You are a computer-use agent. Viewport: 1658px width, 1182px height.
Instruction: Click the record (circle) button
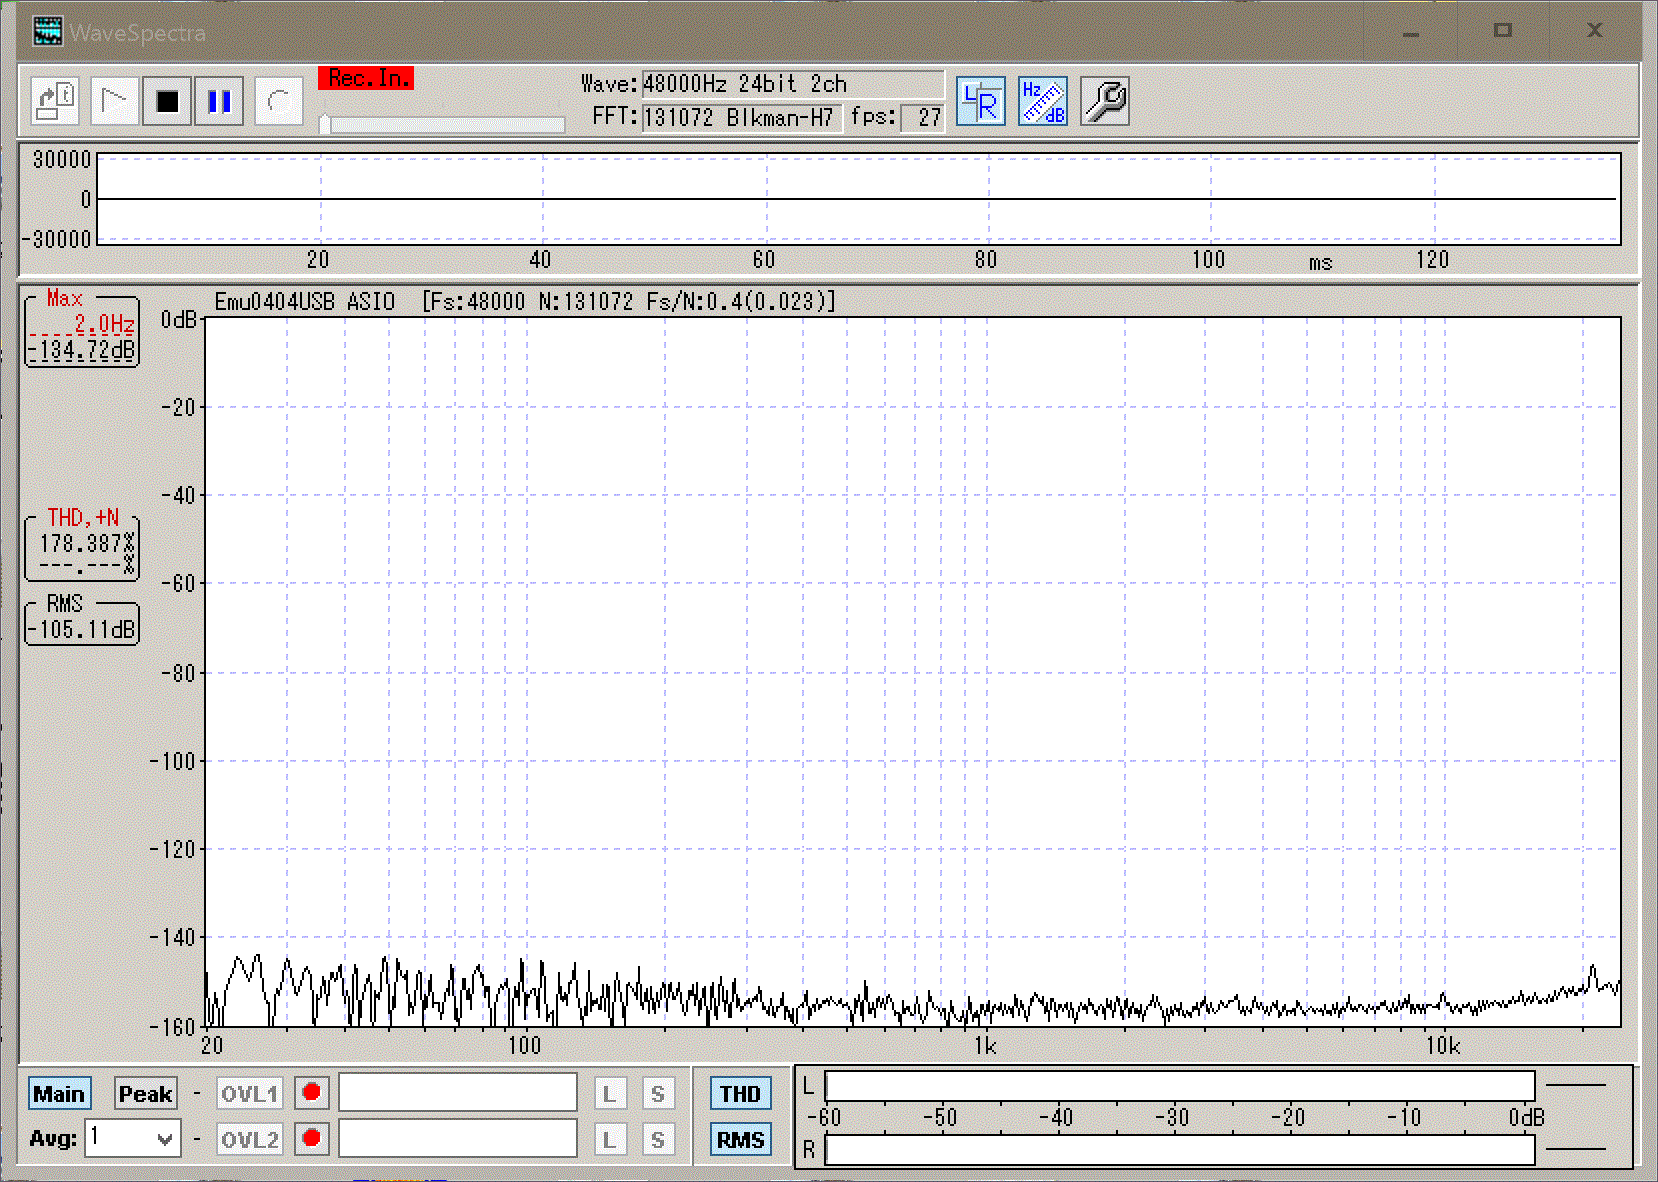point(279,101)
